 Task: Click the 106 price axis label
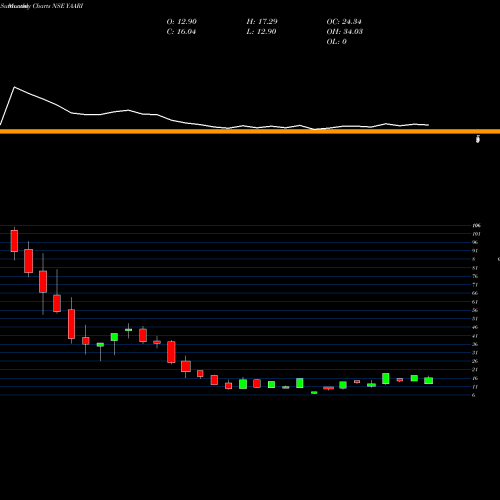(476, 226)
